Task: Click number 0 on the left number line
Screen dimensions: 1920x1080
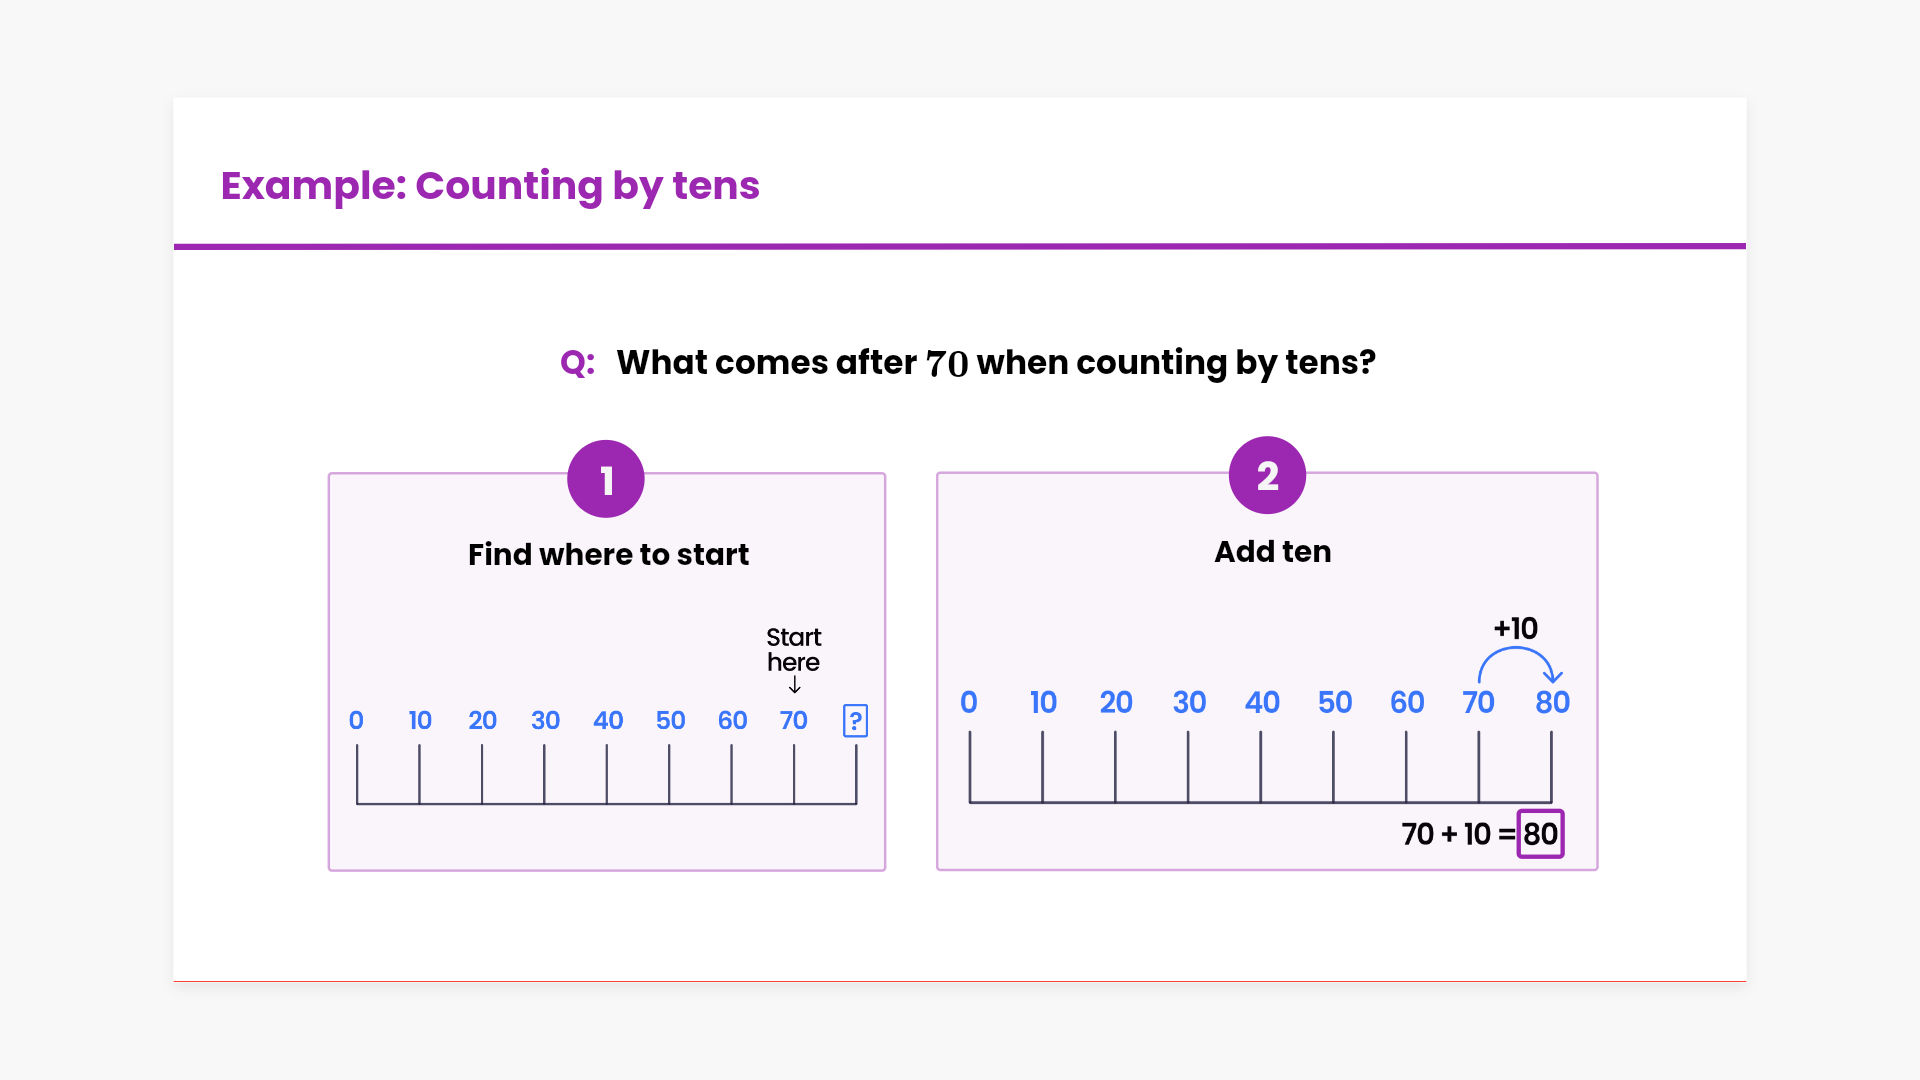Action: click(356, 720)
